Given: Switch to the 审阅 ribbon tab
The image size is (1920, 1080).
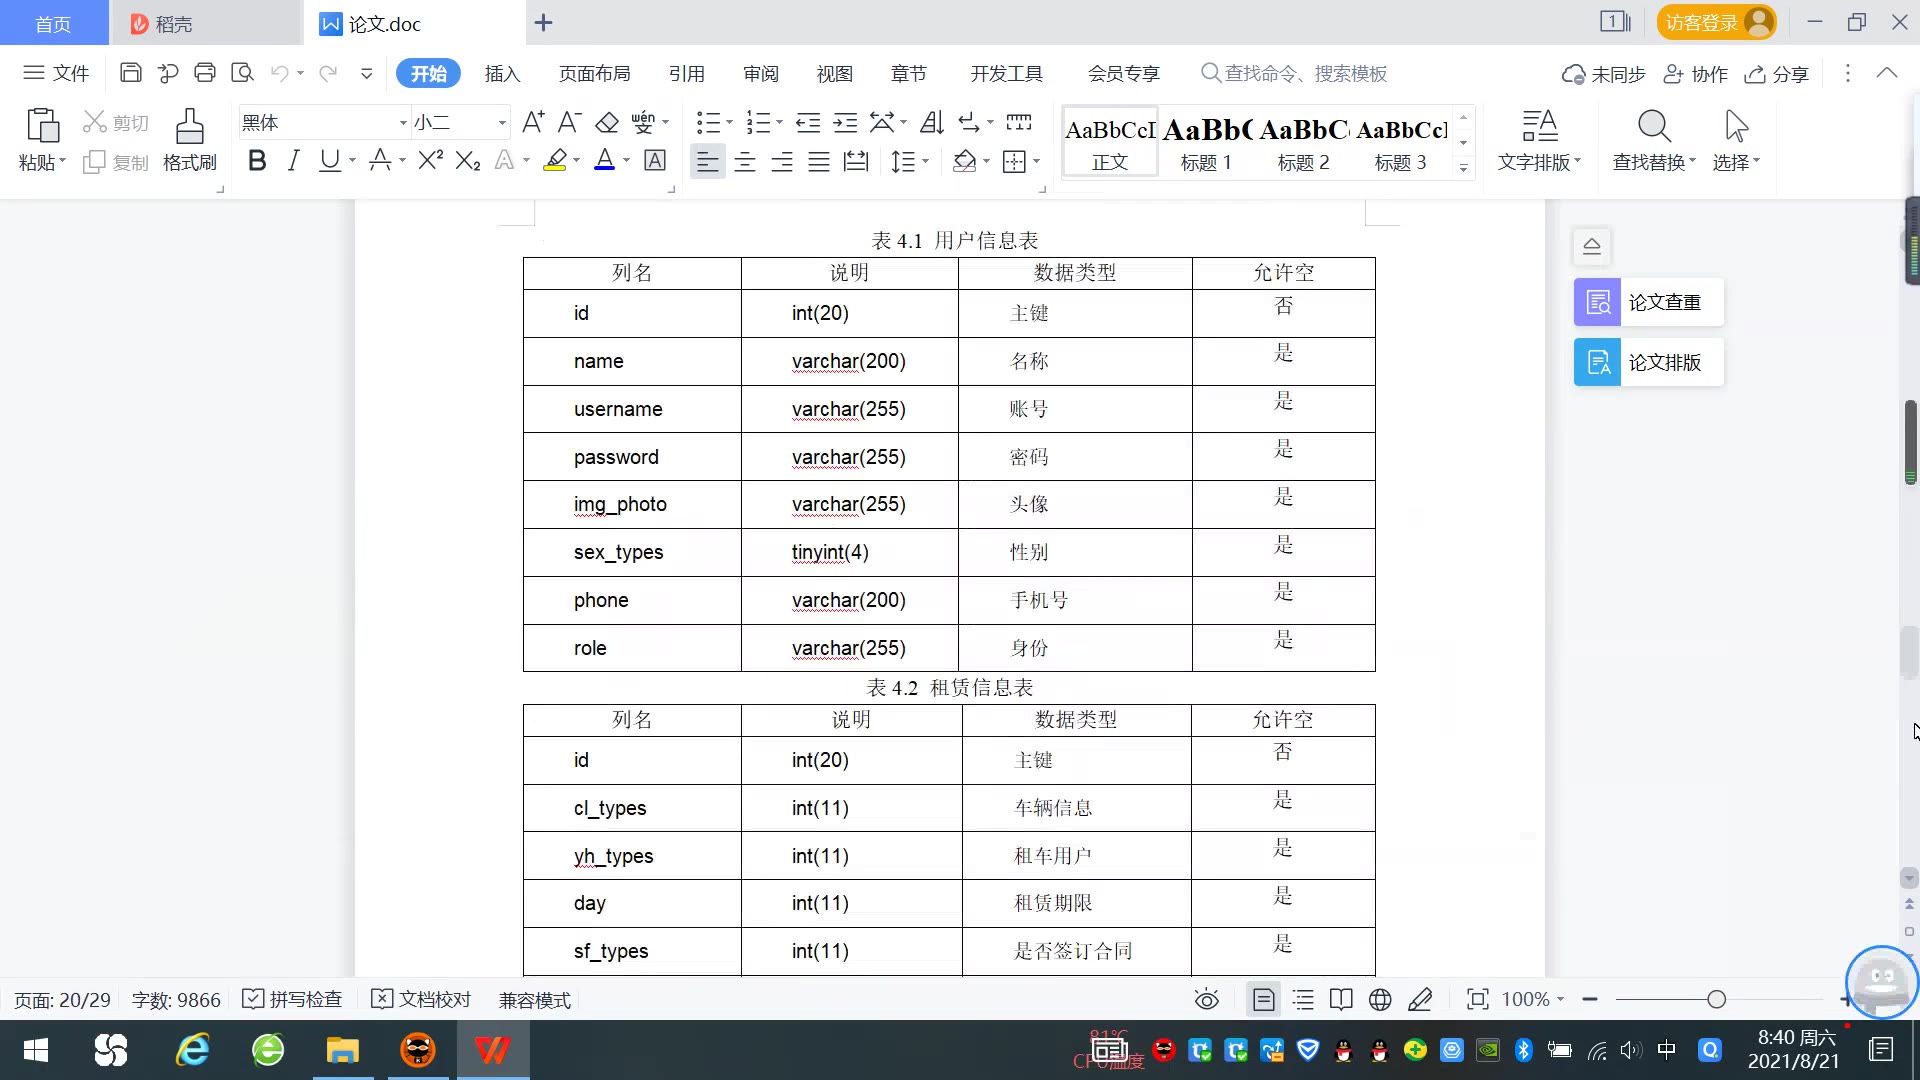Looking at the screenshot, I should pyautogui.click(x=761, y=73).
